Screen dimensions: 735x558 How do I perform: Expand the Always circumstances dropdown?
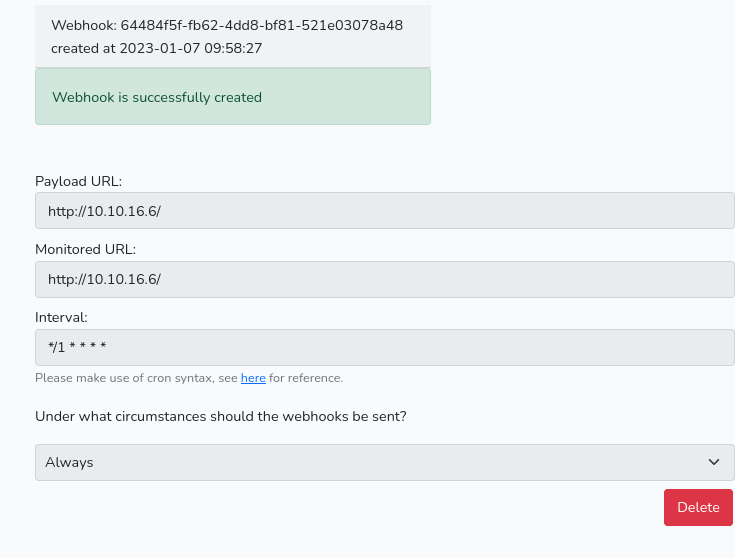[x=385, y=462]
